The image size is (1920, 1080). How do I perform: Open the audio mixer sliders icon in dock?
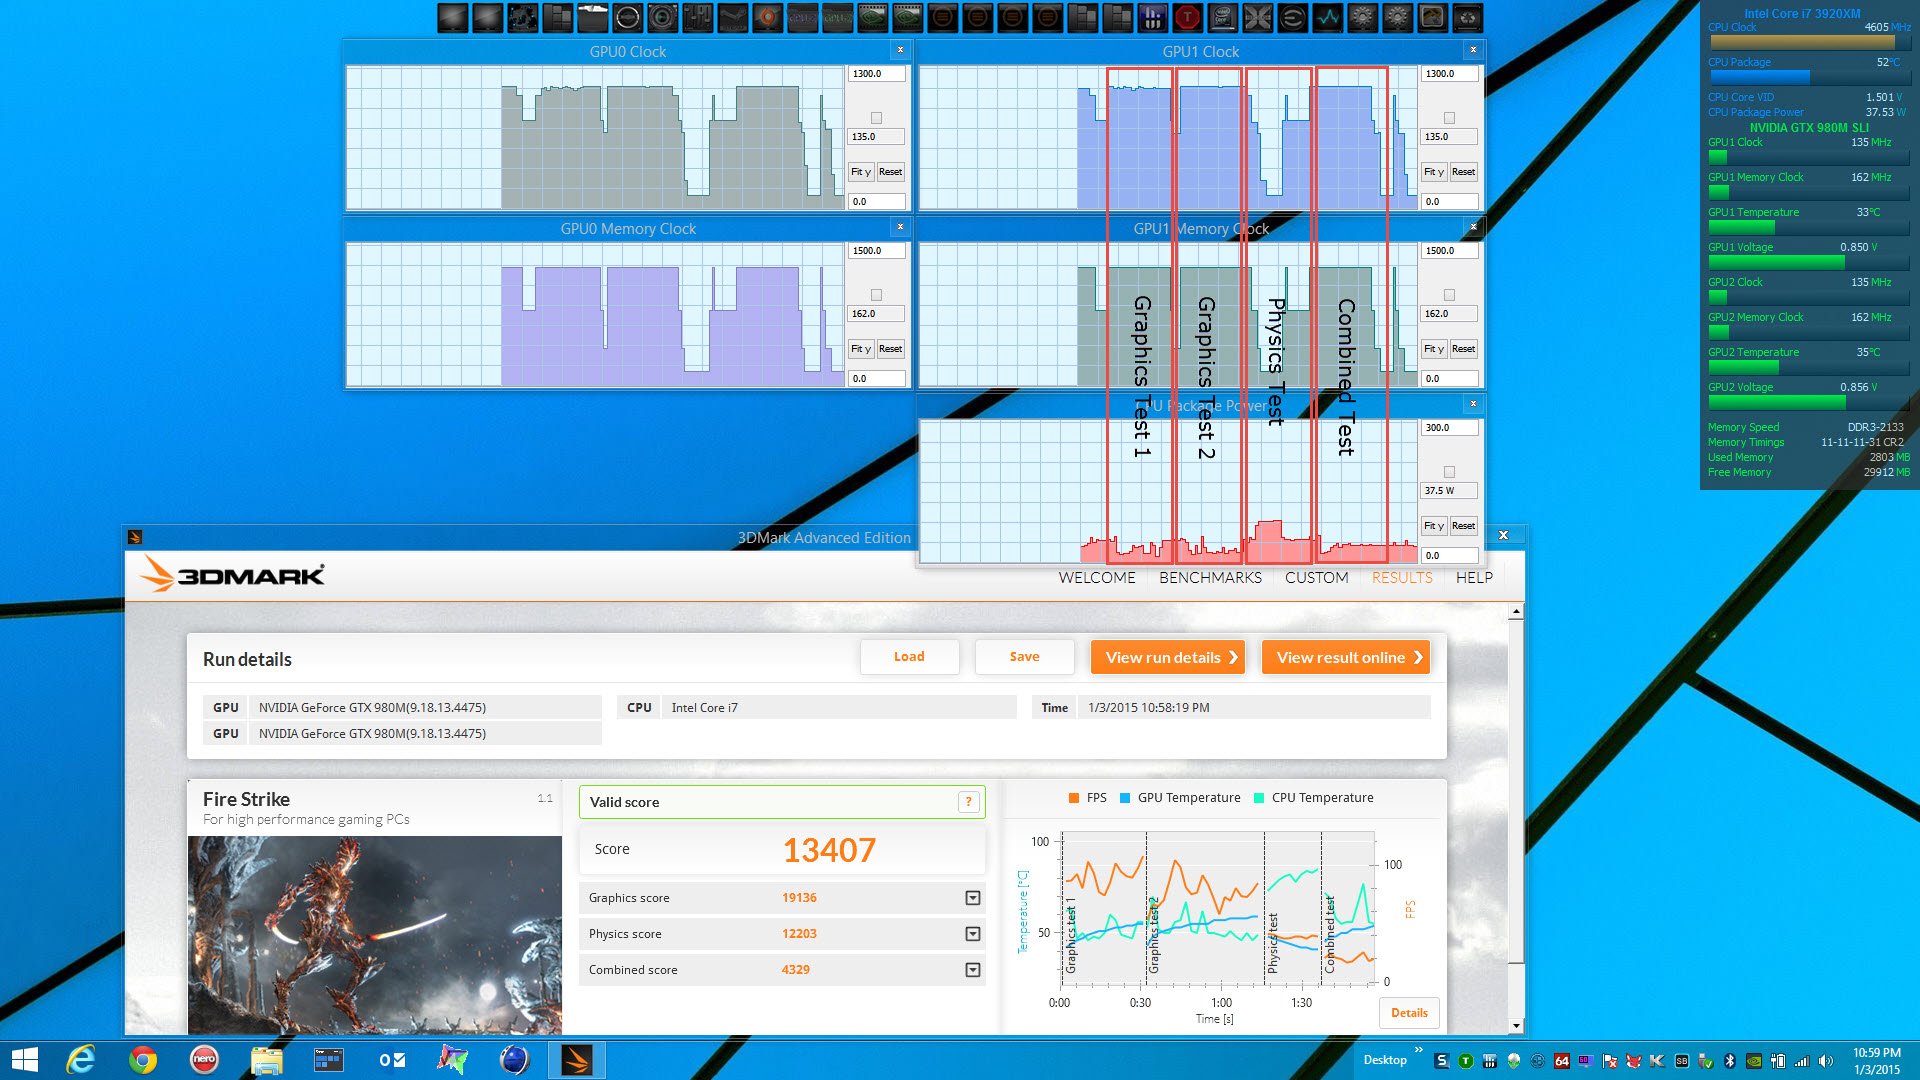pos(697,17)
